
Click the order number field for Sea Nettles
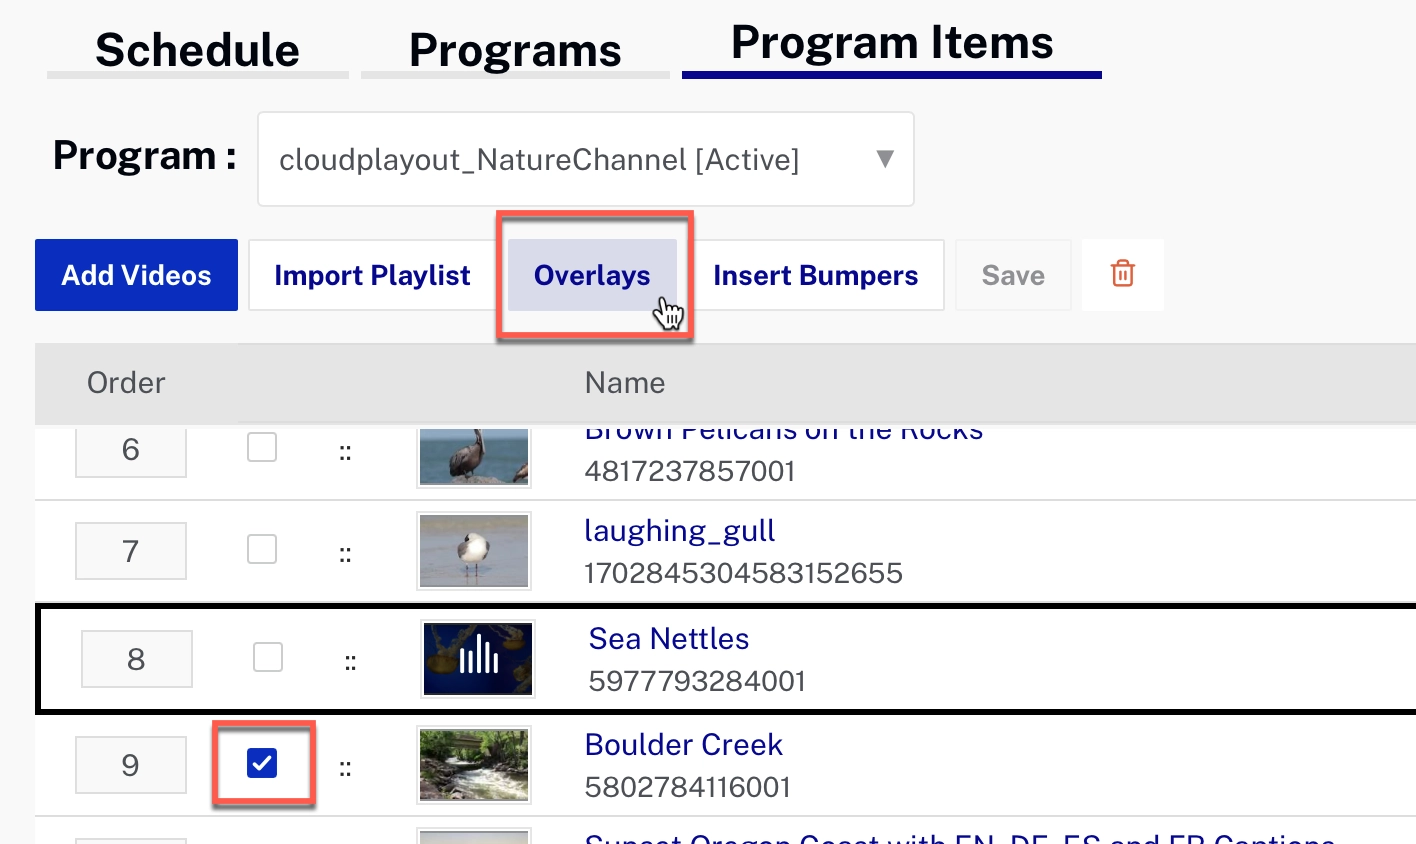point(136,658)
